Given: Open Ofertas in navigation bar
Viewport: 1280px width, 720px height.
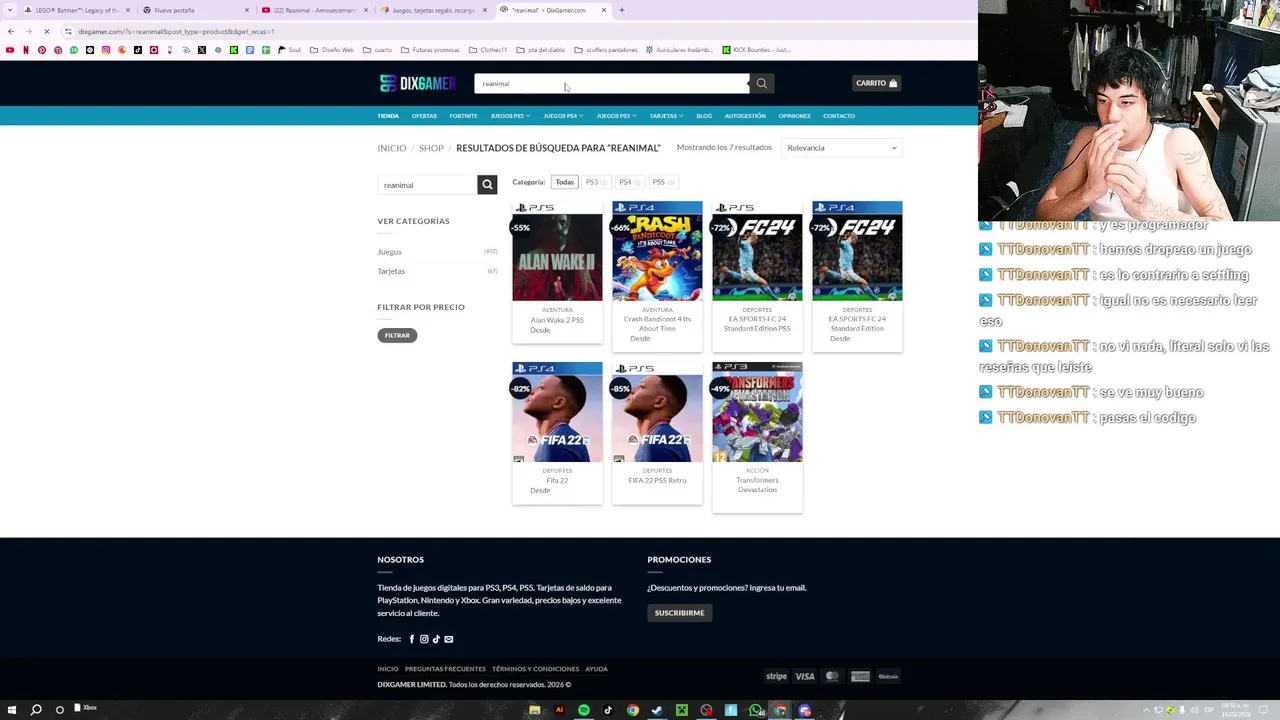Looking at the screenshot, I should point(424,116).
